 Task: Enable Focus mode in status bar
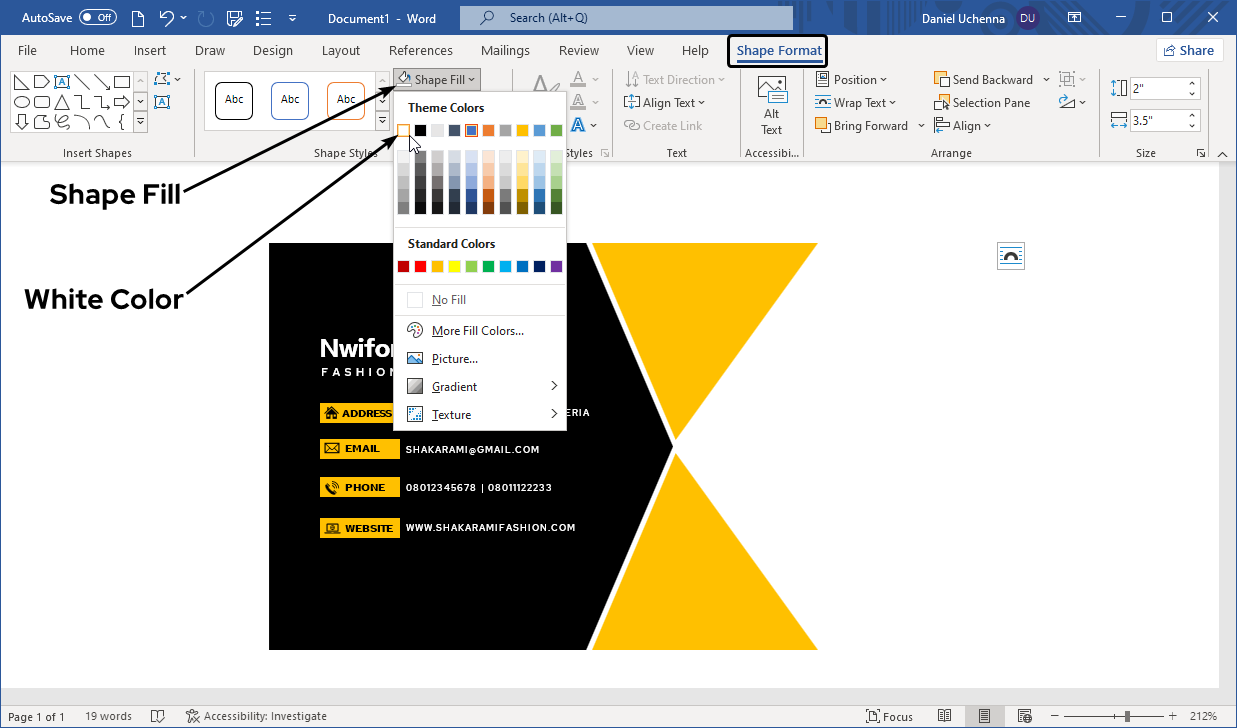tap(889, 716)
